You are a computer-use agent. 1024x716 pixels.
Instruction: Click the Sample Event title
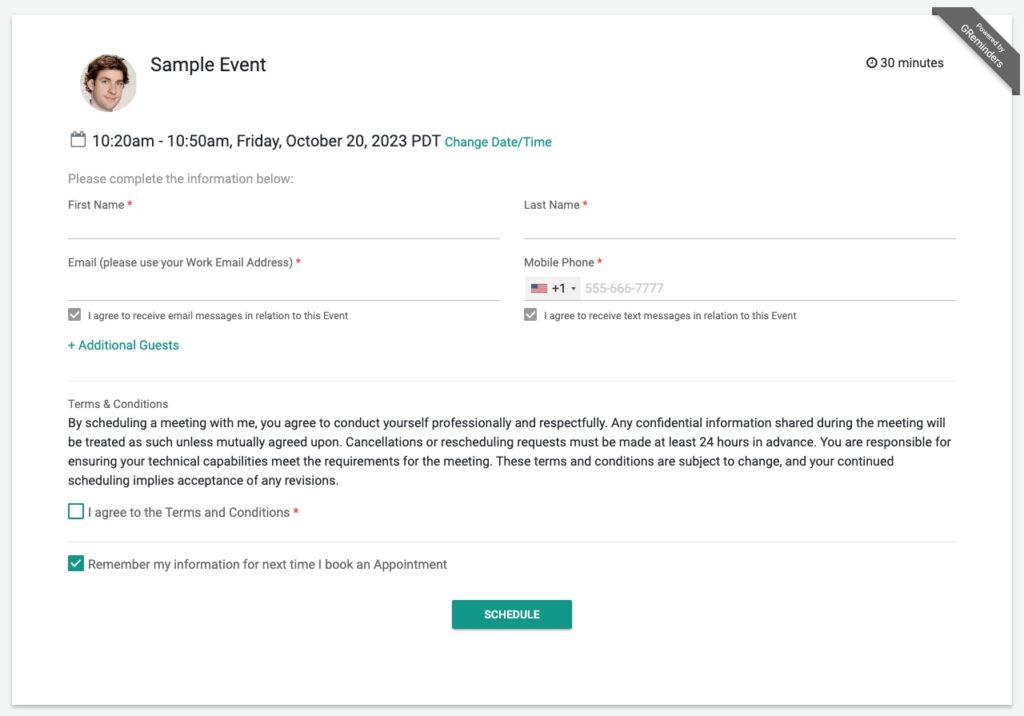coord(208,65)
